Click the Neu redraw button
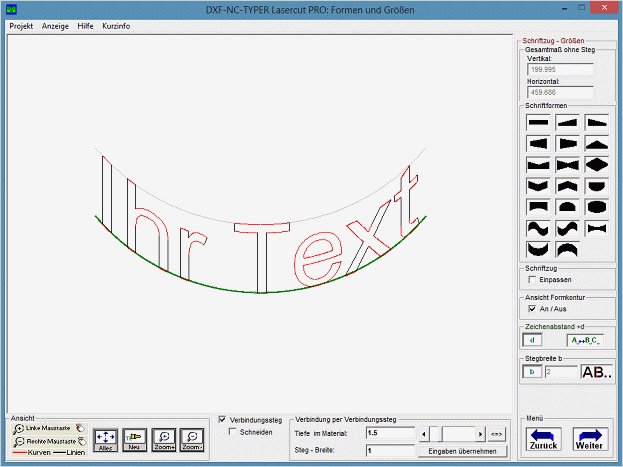This screenshot has width=623, height=467. (x=134, y=440)
